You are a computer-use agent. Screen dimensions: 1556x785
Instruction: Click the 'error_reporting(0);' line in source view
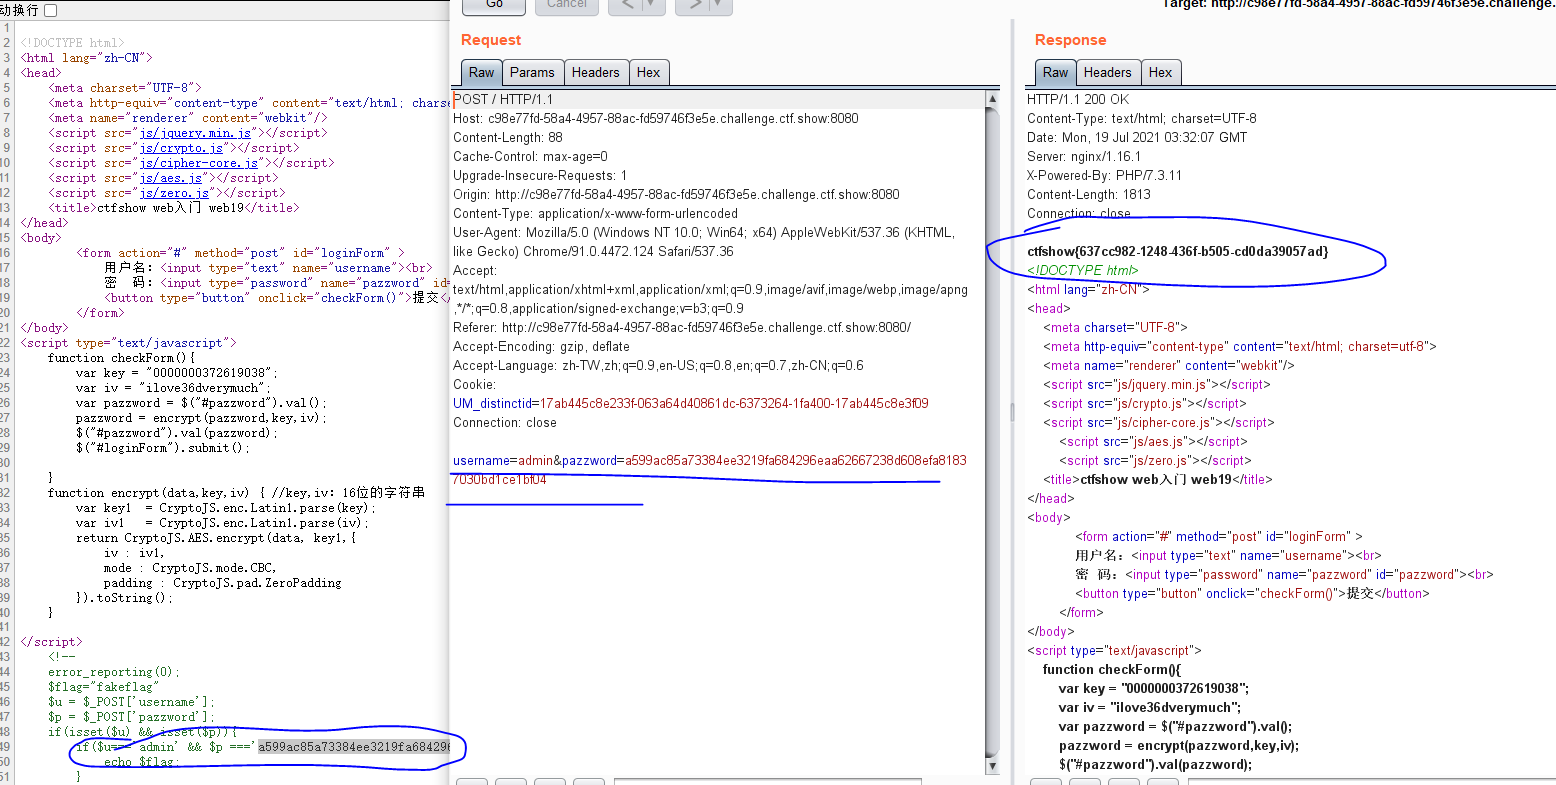pyautogui.click(x=115, y=672)
